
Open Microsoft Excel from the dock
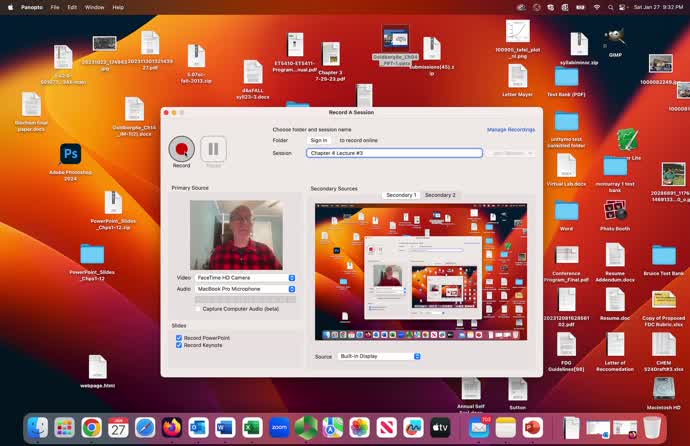point(252,427)
